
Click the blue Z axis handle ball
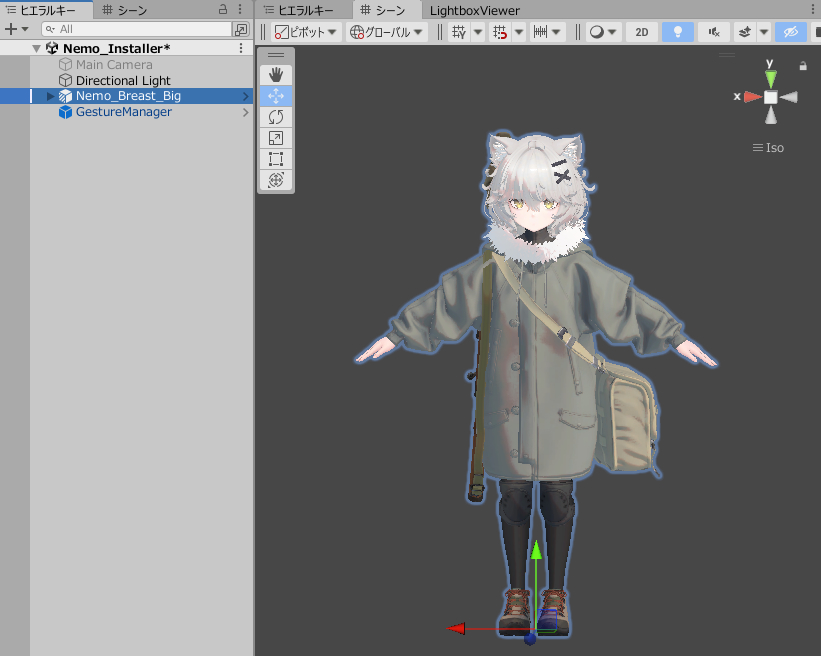click(530, 639)
